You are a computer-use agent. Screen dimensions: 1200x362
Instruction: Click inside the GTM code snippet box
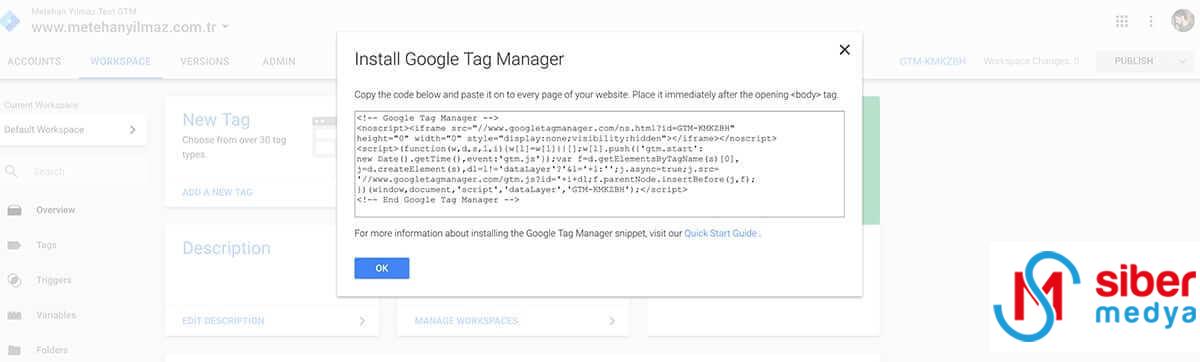pyautogui.click(x=599, y=163)
